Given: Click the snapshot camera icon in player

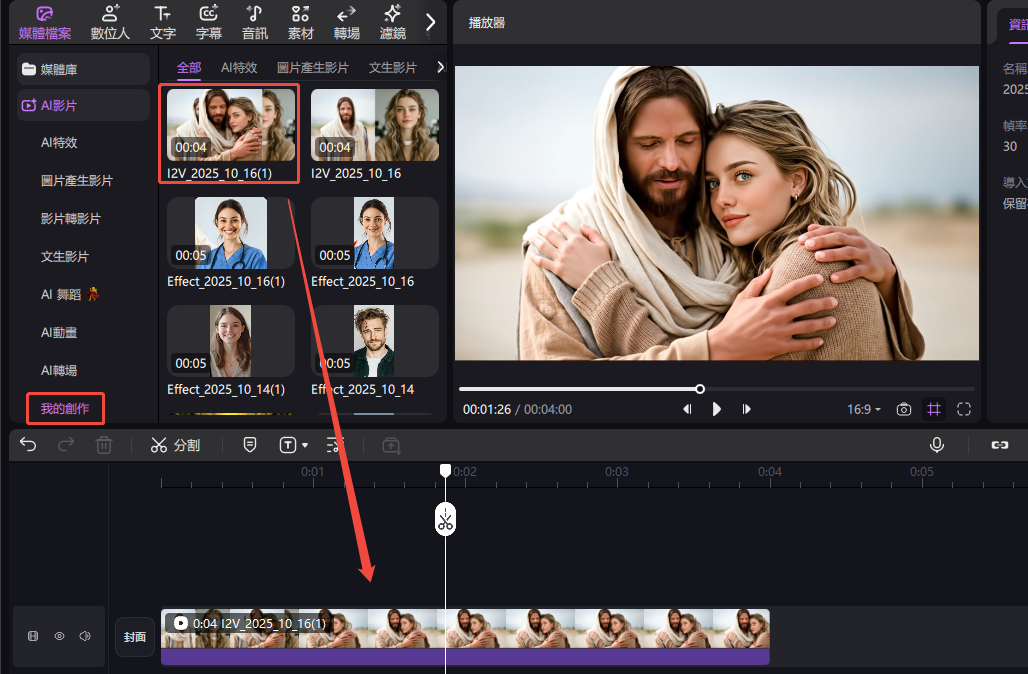Looking at the screenshot, I should point(904,409).
